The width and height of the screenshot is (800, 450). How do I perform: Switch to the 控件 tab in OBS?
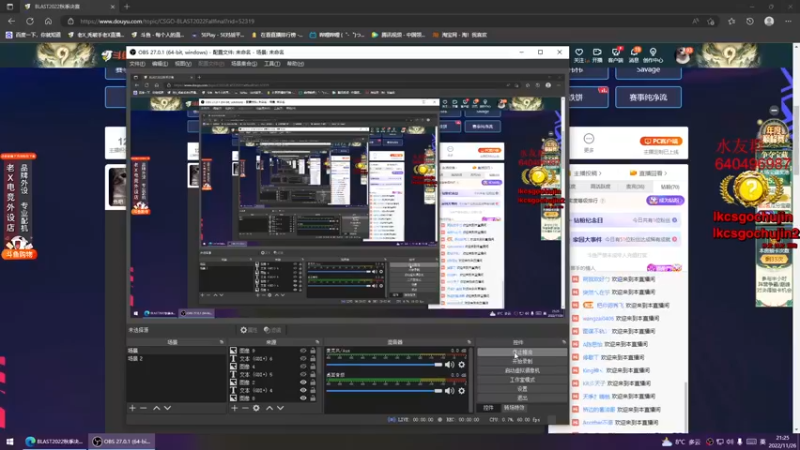pos(488,408)
